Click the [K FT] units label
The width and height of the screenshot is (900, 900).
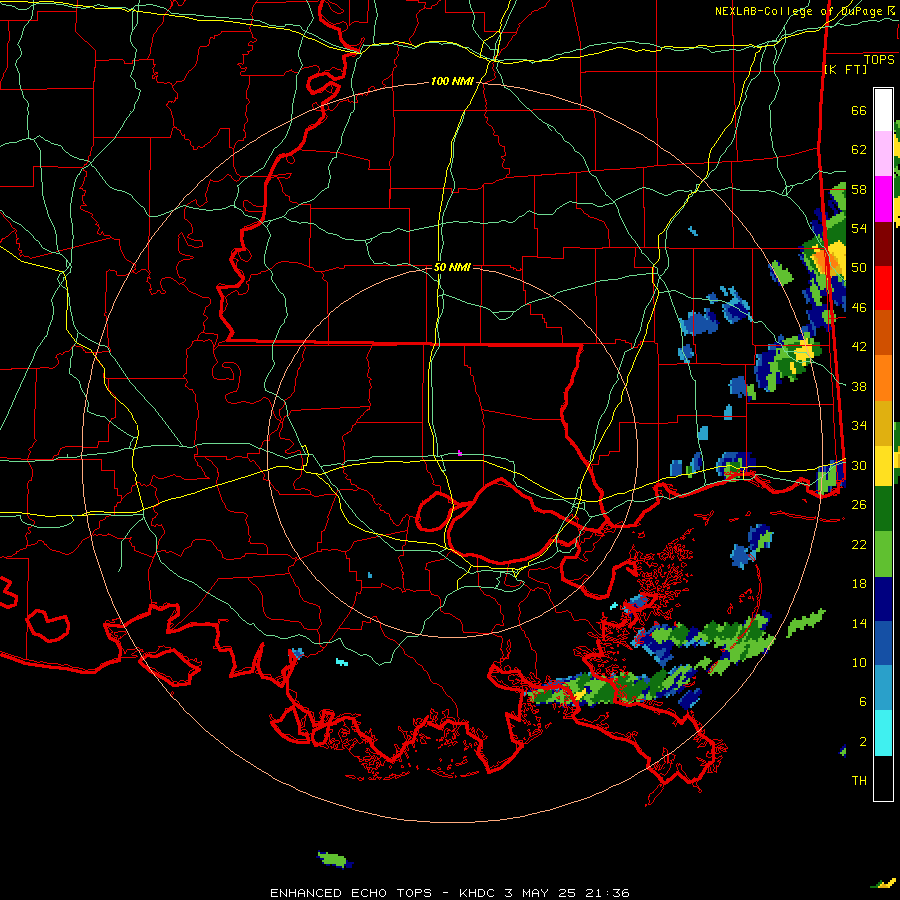click(x=845, y=69)
